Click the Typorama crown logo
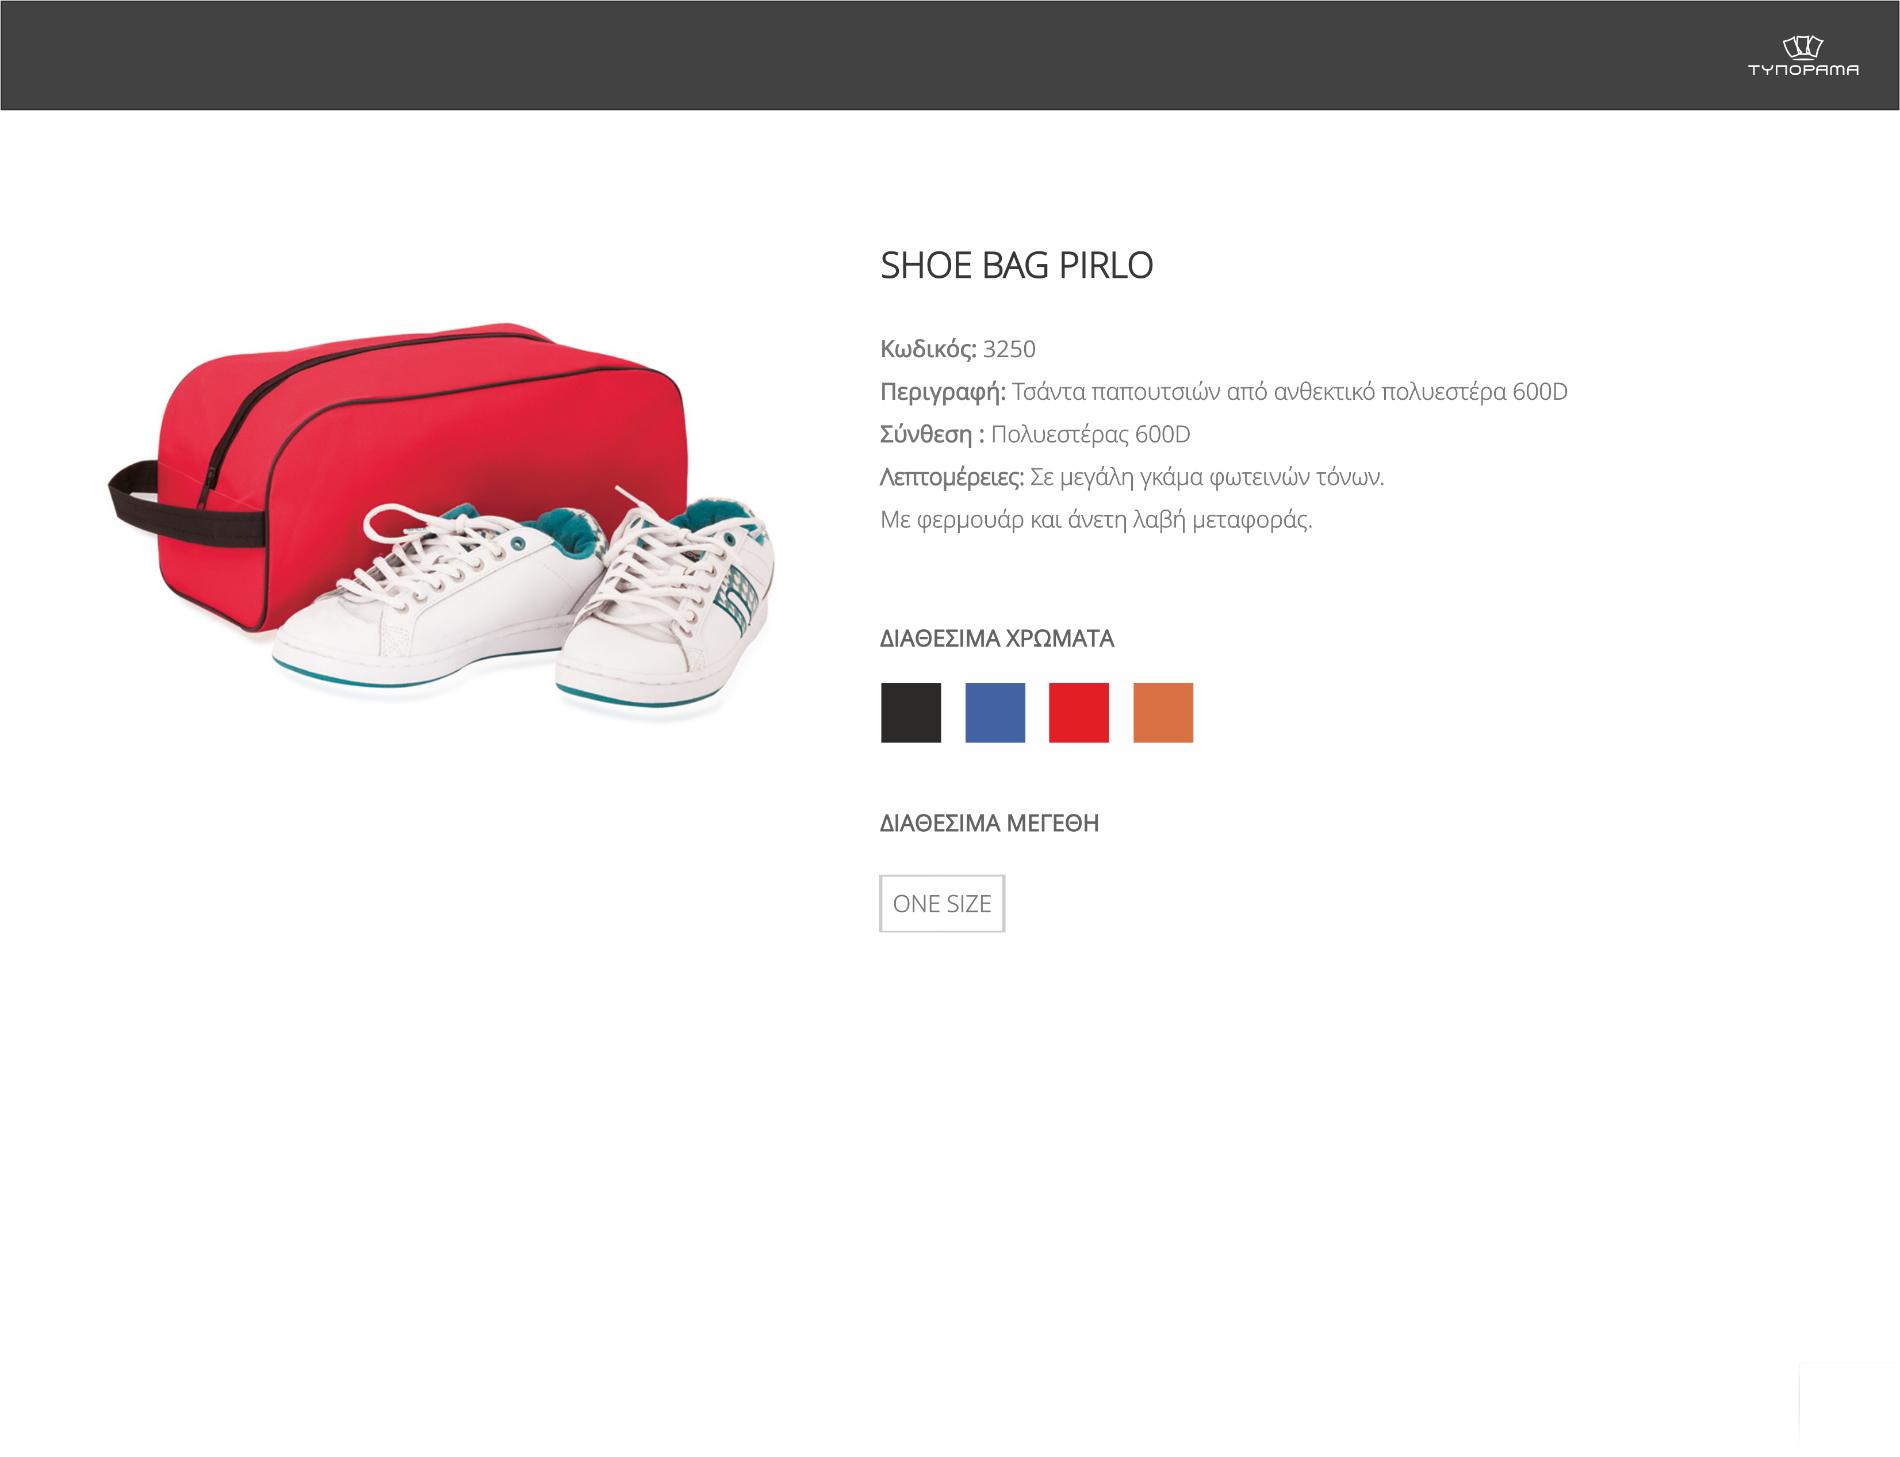The height and width of the screenshot is (1457, 1900). point(1803,56)
